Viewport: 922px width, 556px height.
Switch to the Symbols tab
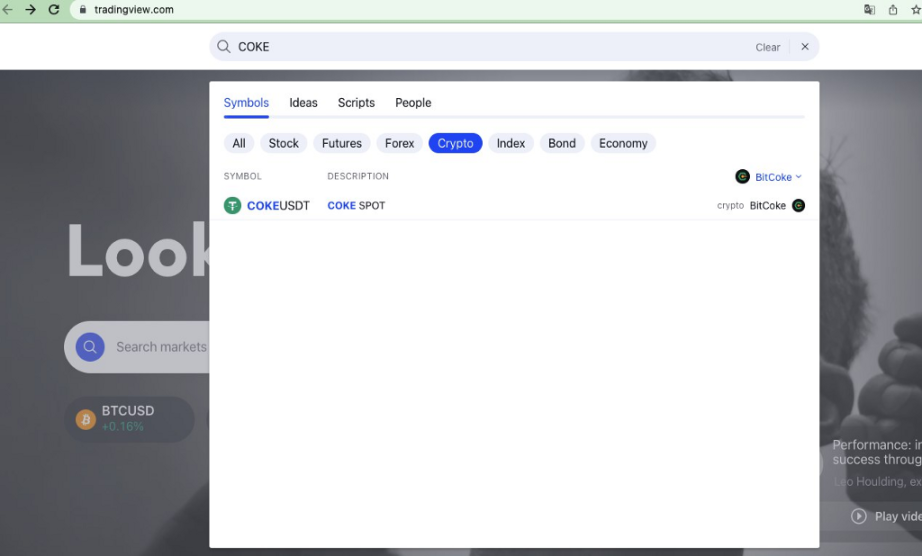246,102
